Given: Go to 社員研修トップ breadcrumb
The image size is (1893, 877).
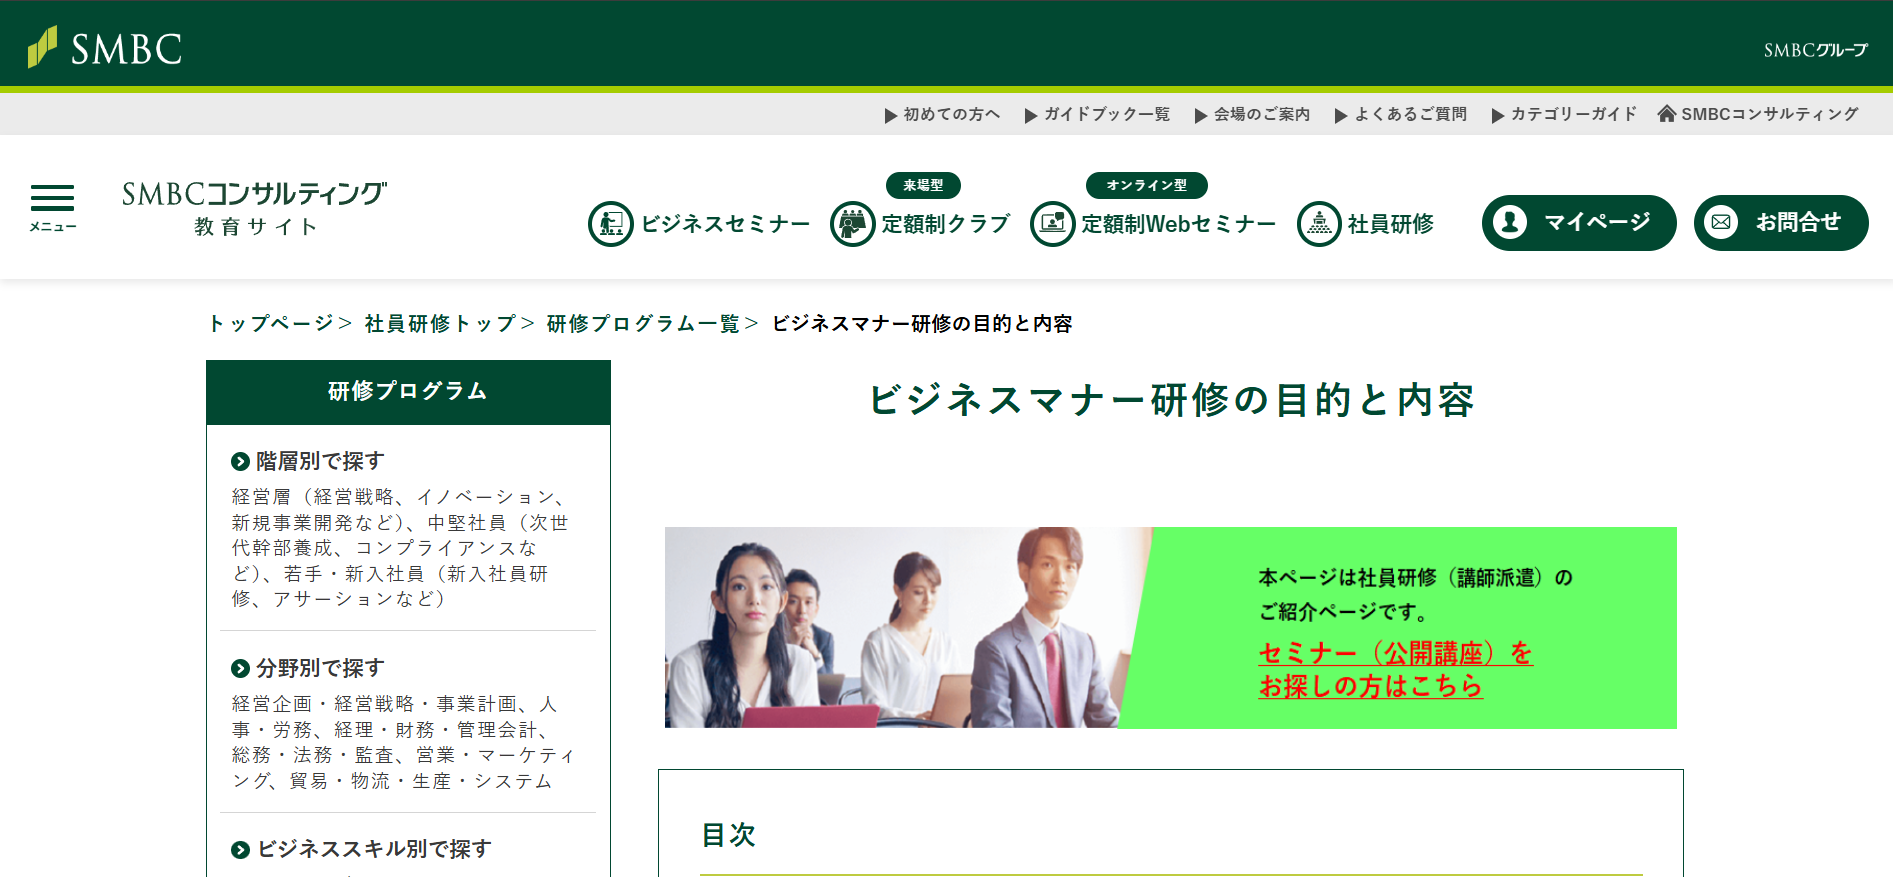Looking at the screenshot, I should click(x=440, y=324).
